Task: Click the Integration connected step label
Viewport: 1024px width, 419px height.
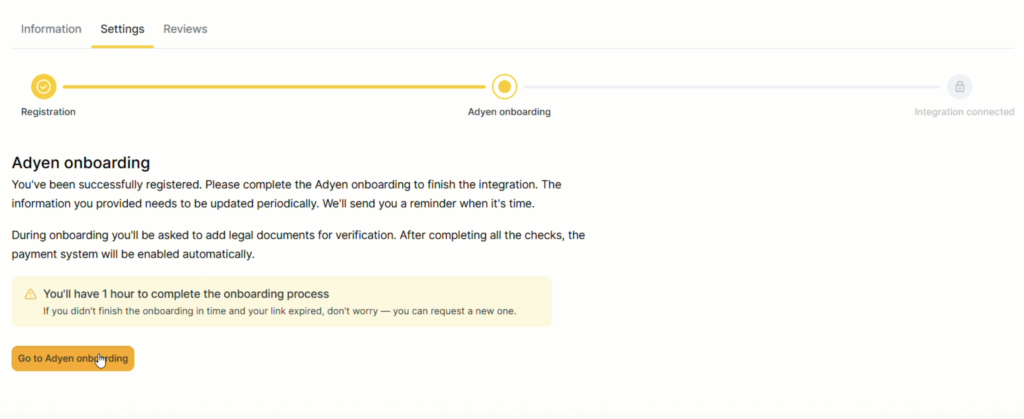Action: [x=964, y=112]
